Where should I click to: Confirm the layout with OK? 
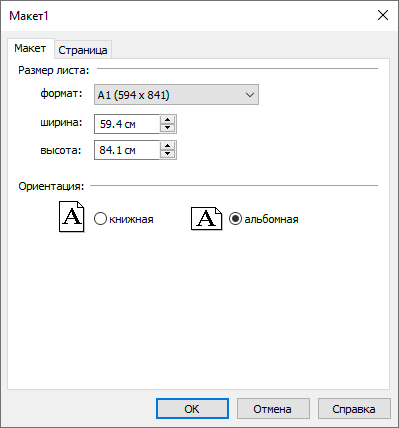coord(192,409)
